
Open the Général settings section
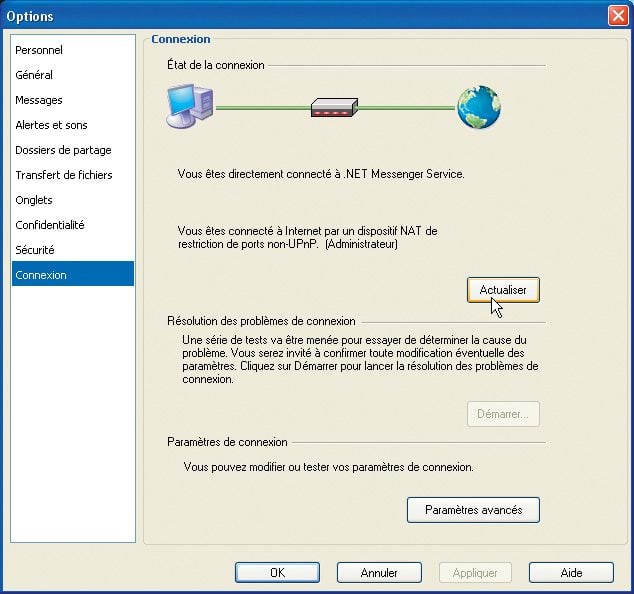pyautogui.click(x=34, y=75)
